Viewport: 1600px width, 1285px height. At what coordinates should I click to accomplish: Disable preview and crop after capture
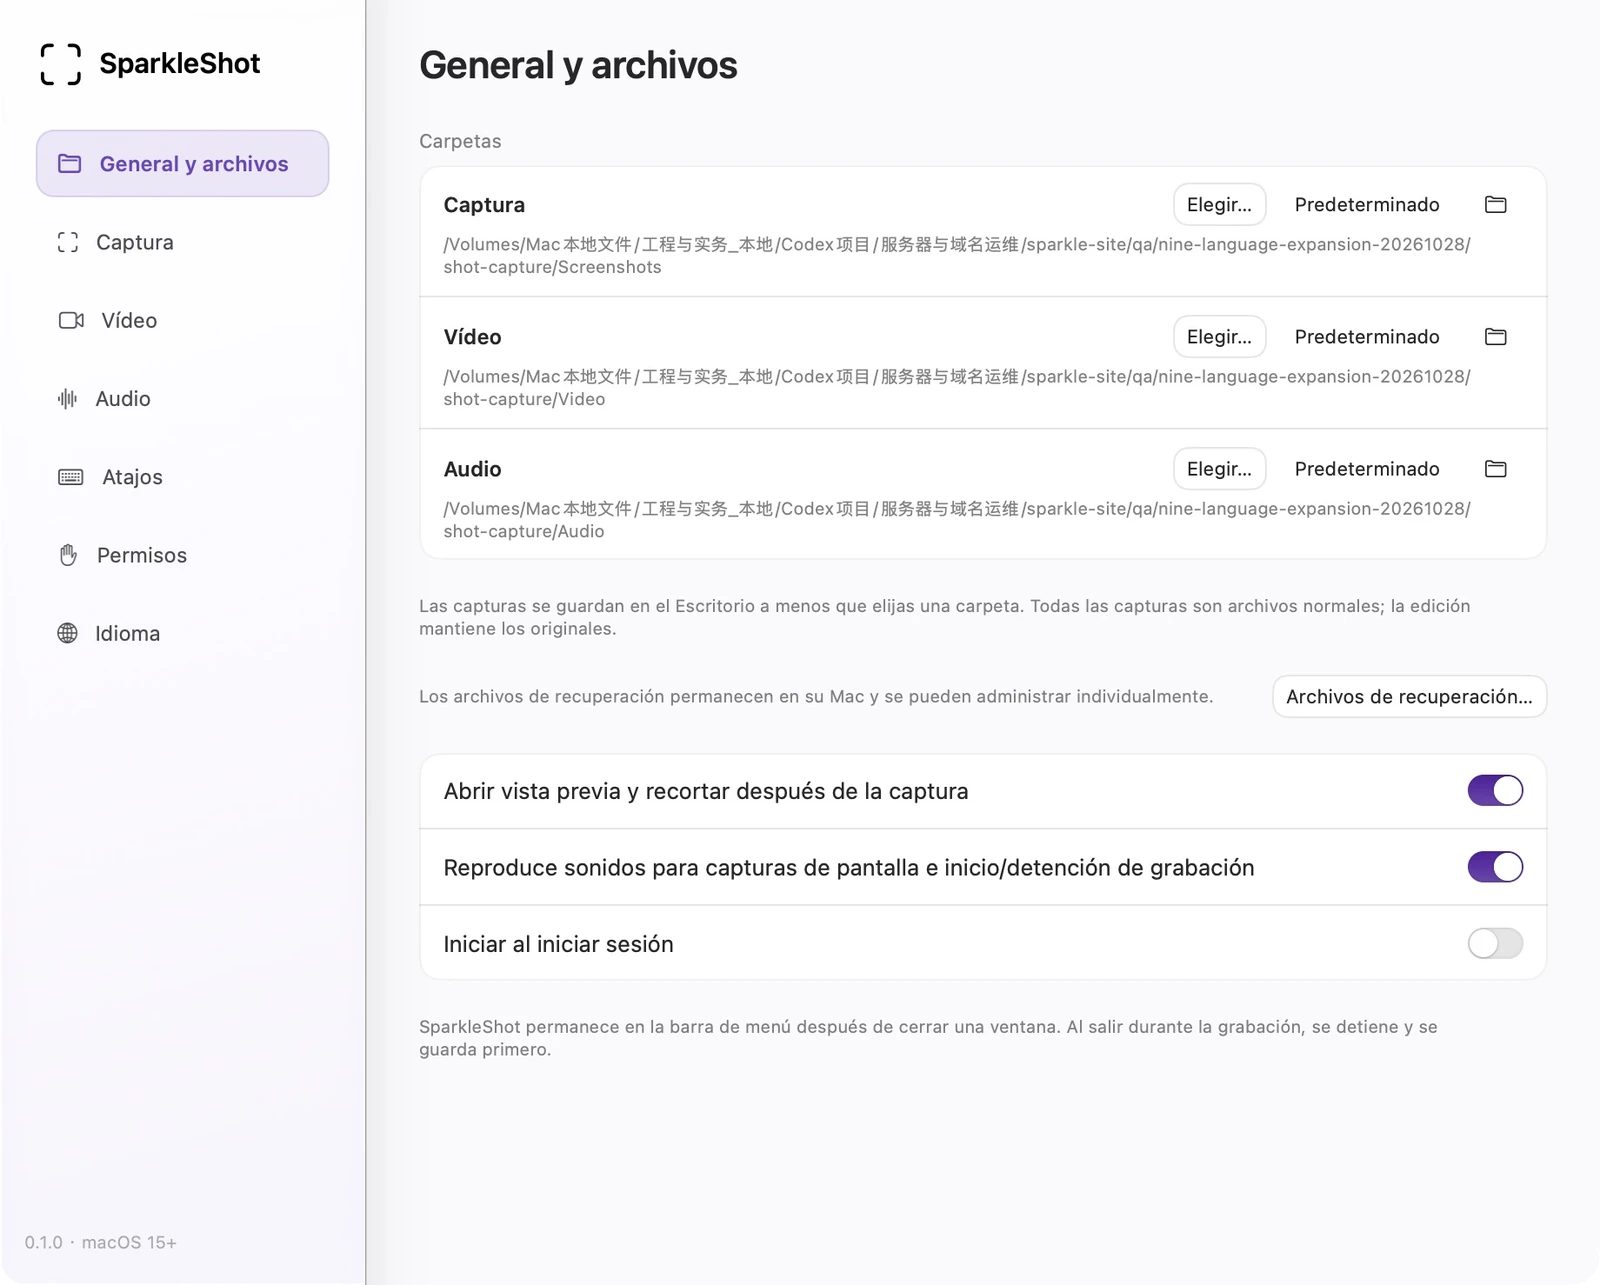pyautogui.click(x=1495, y=791)
